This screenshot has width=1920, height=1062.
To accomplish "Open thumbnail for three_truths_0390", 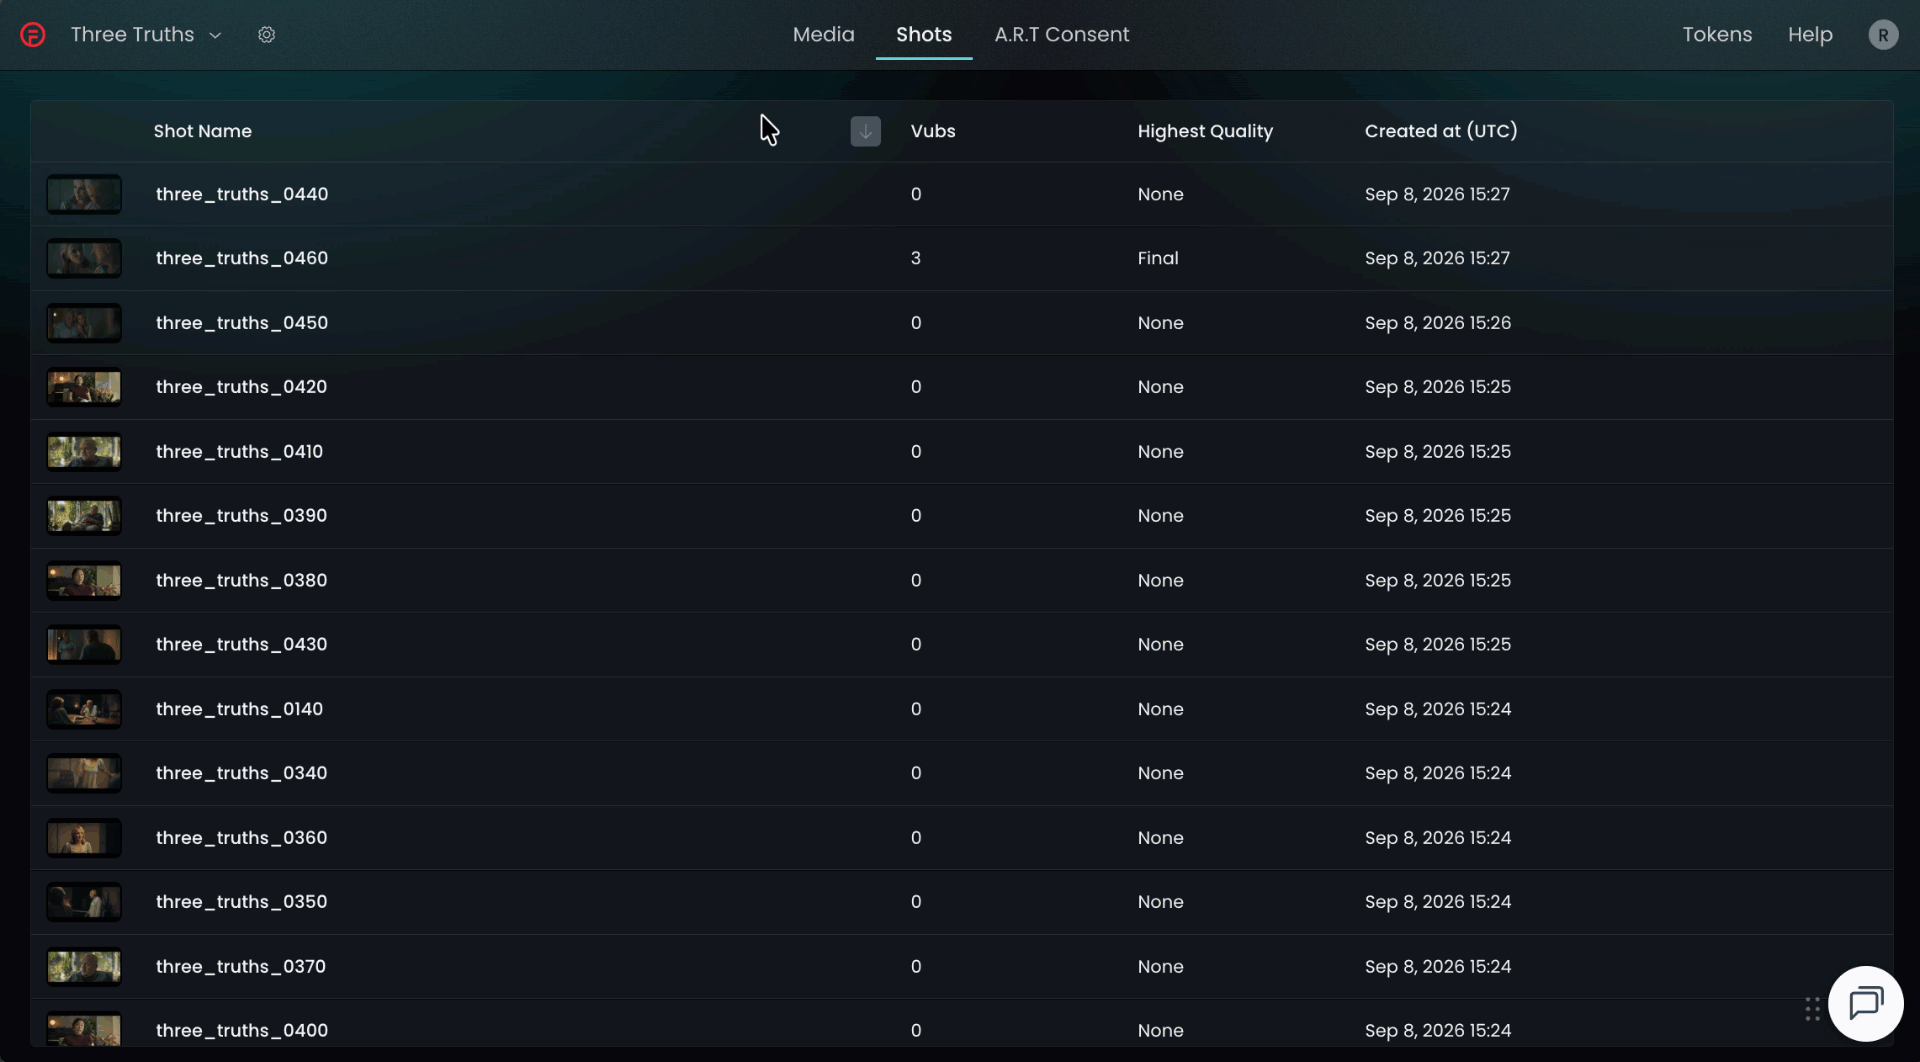I will pos(84,516).
